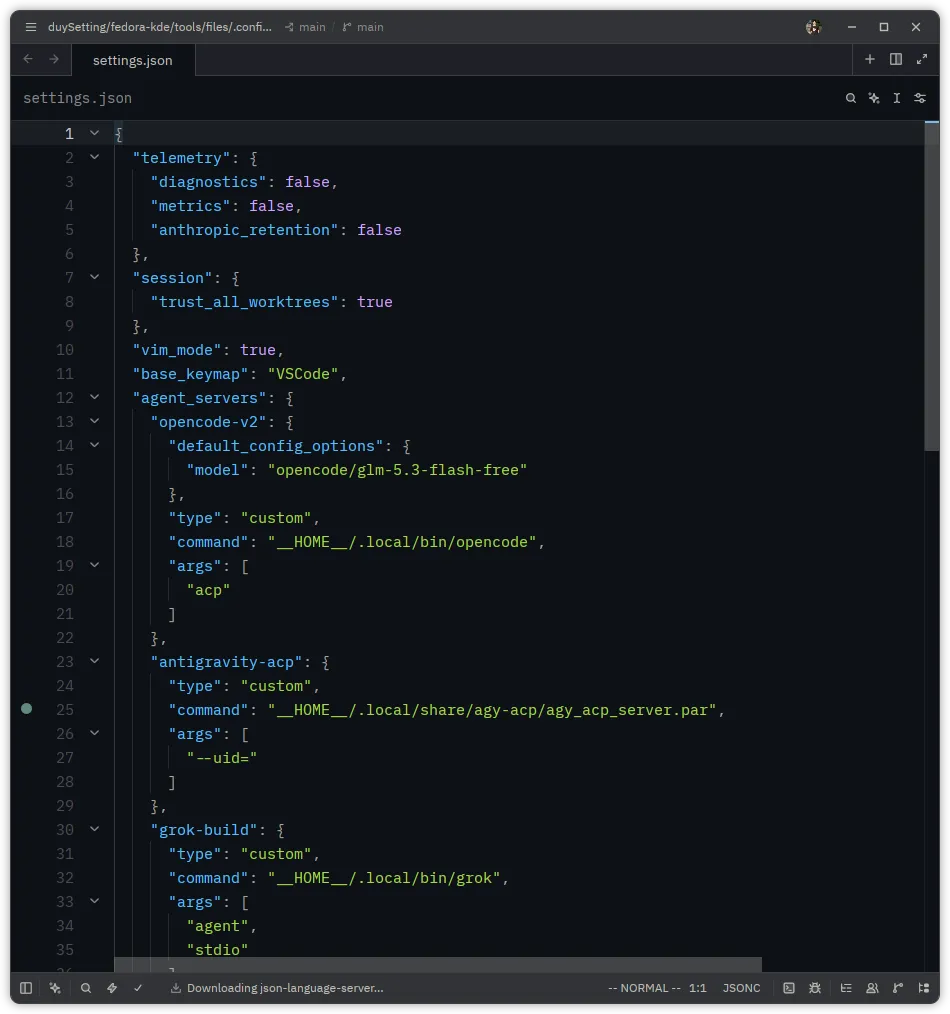The image size is (950, 1014).
Task: Open the main worktree selector in title bar
Action: coord(305,27)
